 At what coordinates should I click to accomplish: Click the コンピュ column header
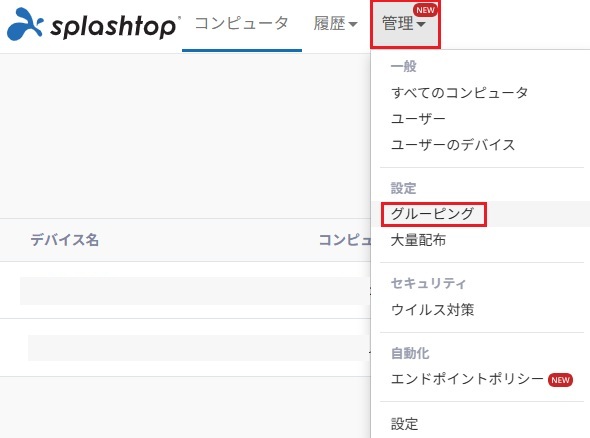click(345, 240)
